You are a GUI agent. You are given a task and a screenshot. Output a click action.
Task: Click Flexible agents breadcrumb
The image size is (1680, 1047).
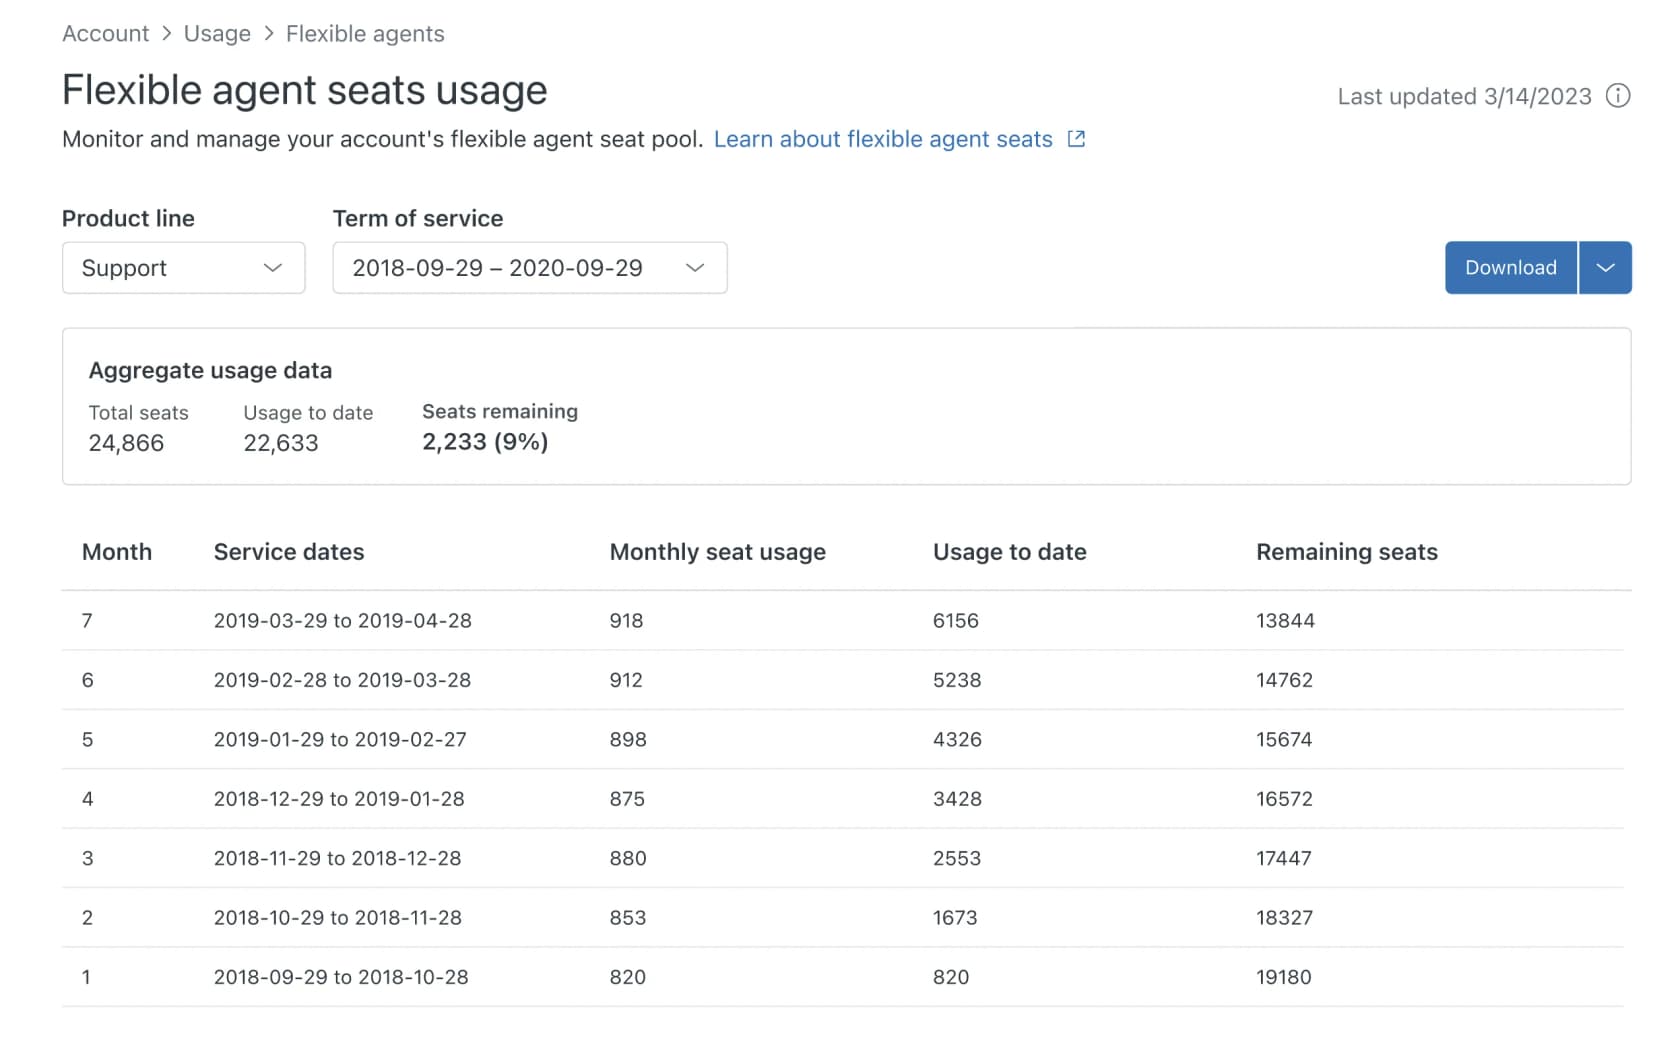[x=365, y=34]
